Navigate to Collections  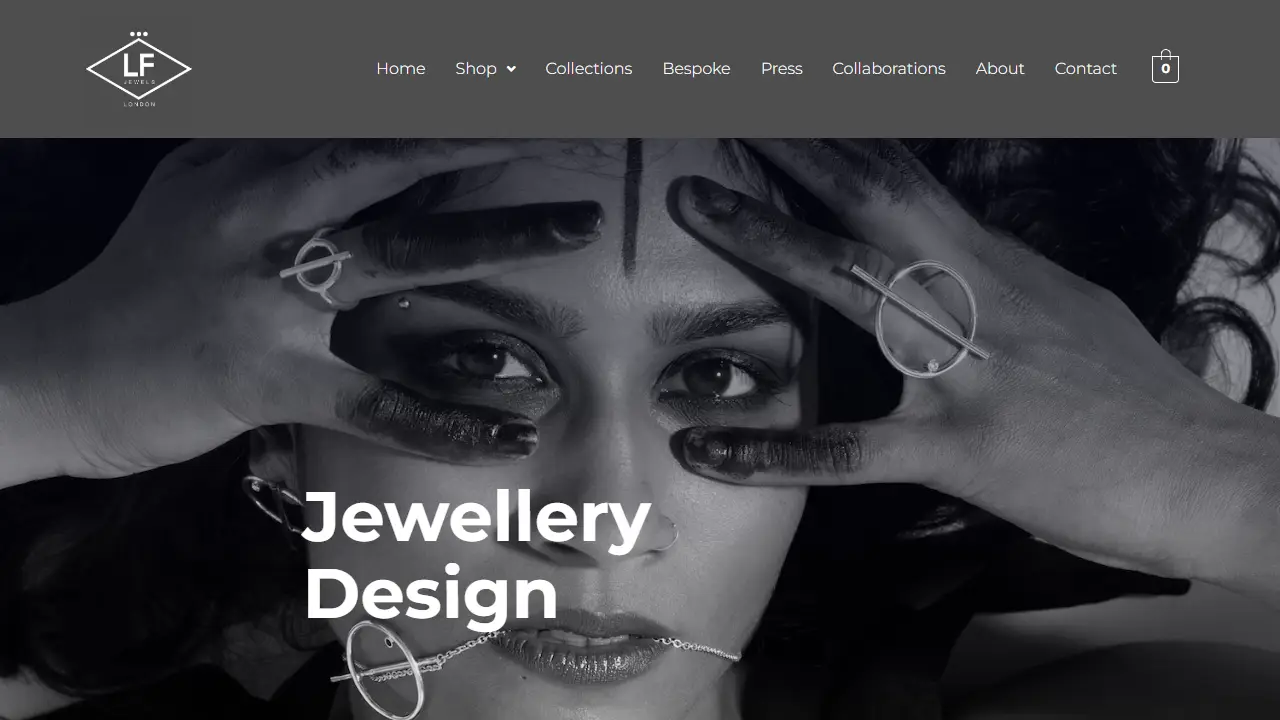[588, 68]
